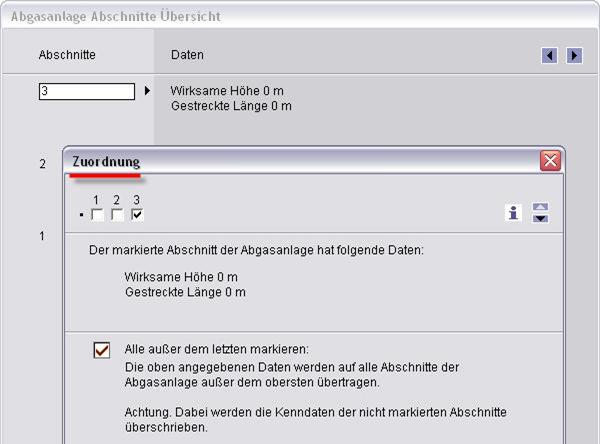Click the Daten column header

pyautogui.click(x=187, y=55)
